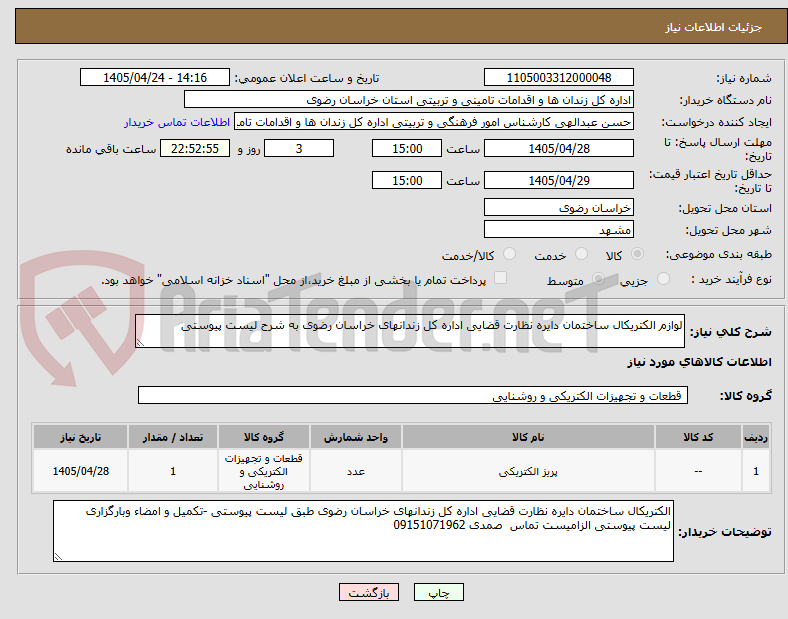Click the delivery city مشهد field
The width and height of the screenshot is (788, 619).
click(558, 230)
